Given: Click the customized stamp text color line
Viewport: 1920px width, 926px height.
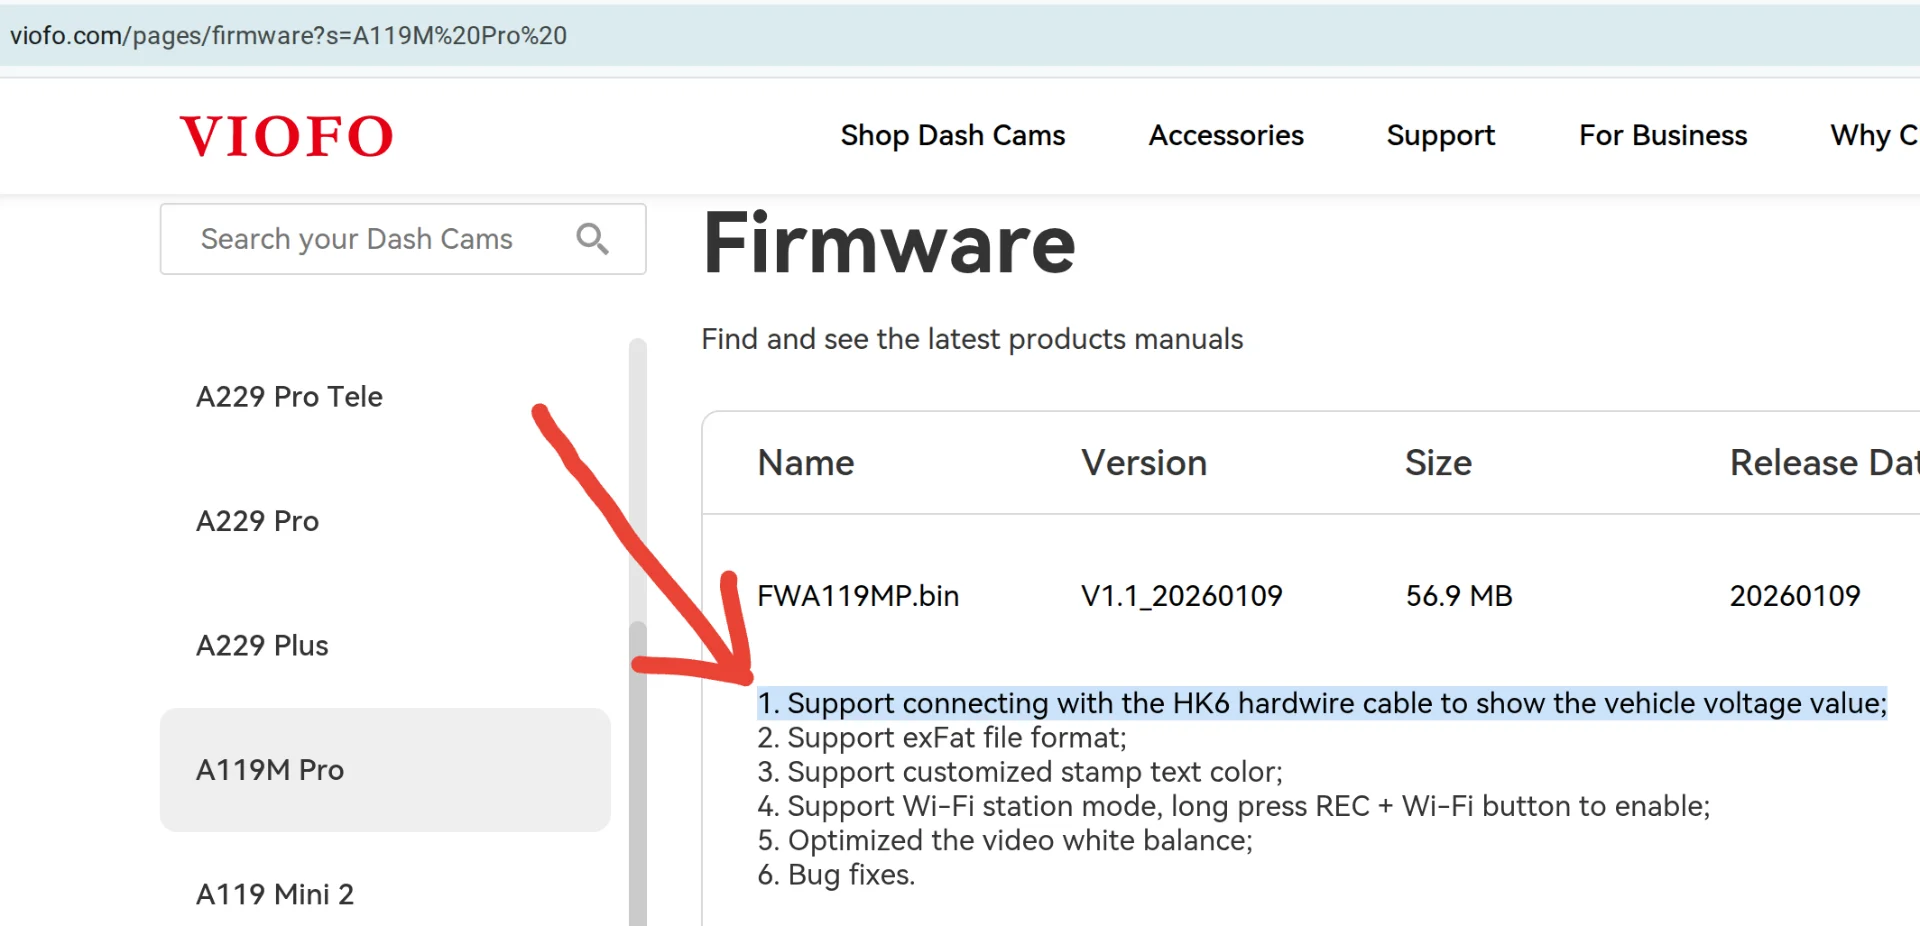Looking at the screenshot, I should tap(1020, 772).
